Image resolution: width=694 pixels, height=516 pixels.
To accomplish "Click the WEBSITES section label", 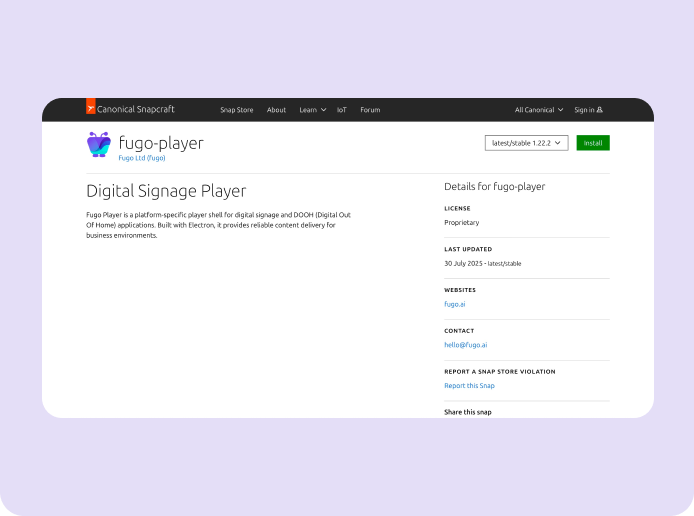I will coord(460,290).
